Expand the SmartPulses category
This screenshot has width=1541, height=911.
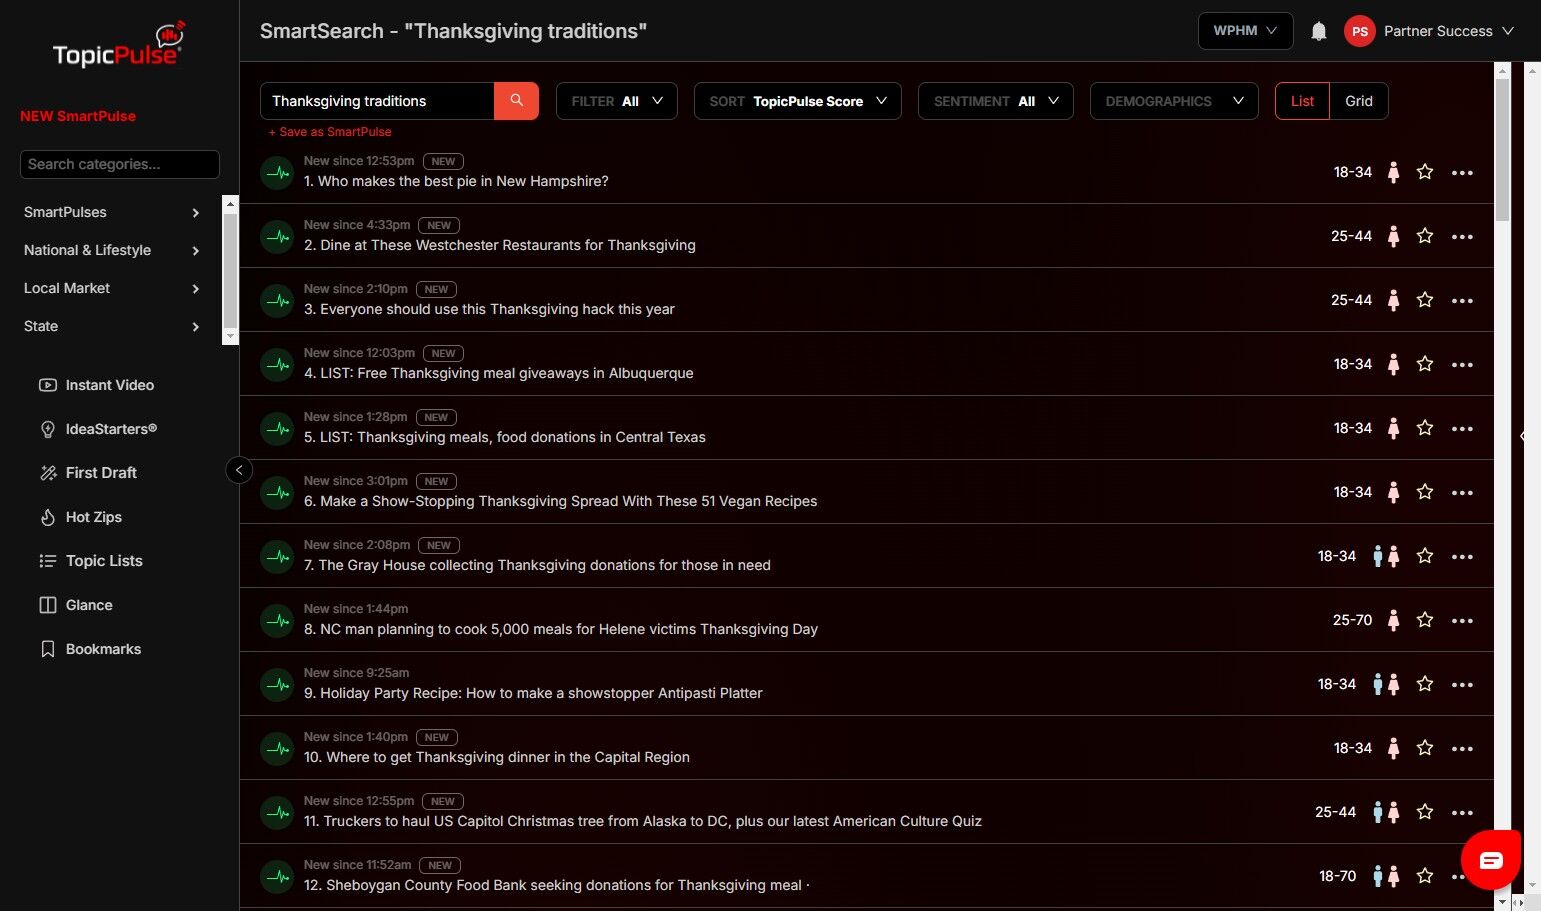tap(112, 212)
